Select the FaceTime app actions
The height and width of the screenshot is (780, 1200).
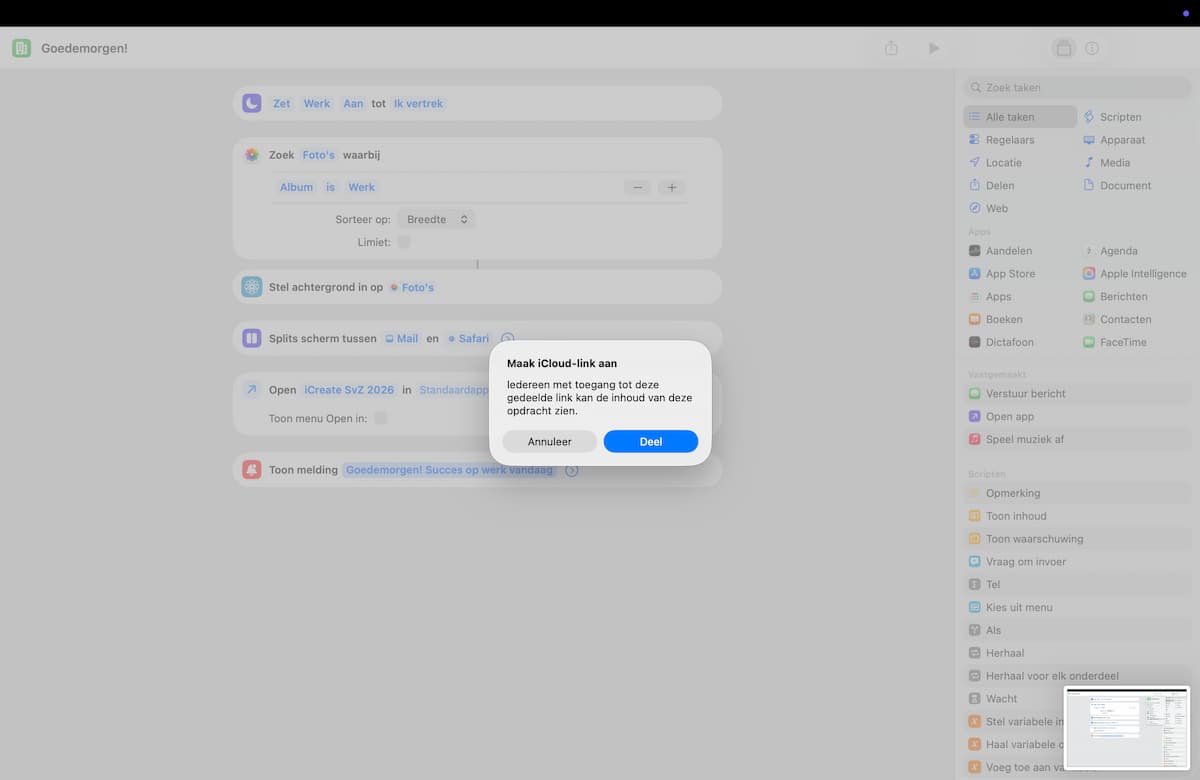point(1114,342)
